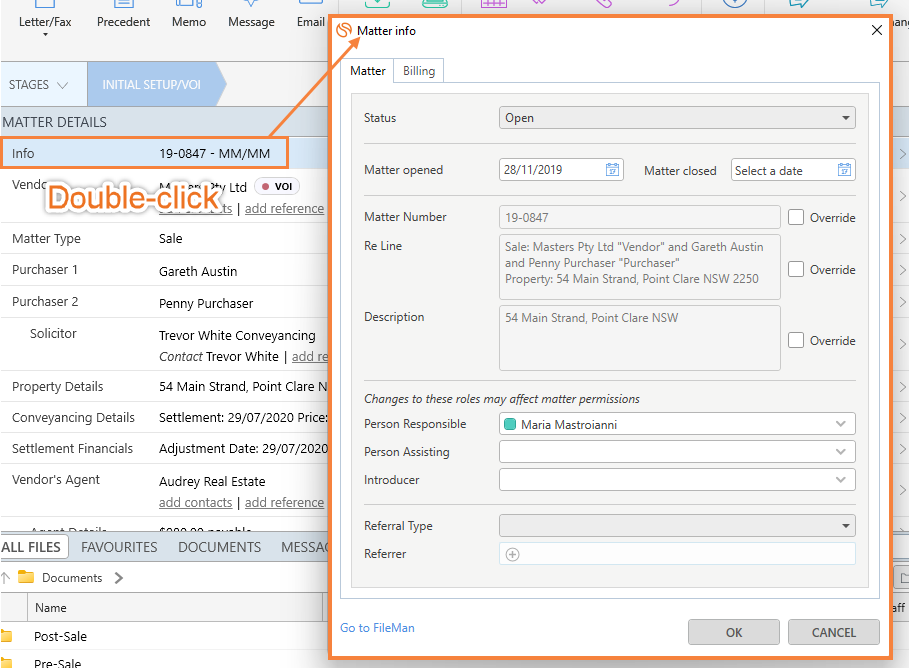Click the Post-Sale folder icon
The image size is (909, 668).
[x=8, y=636]
